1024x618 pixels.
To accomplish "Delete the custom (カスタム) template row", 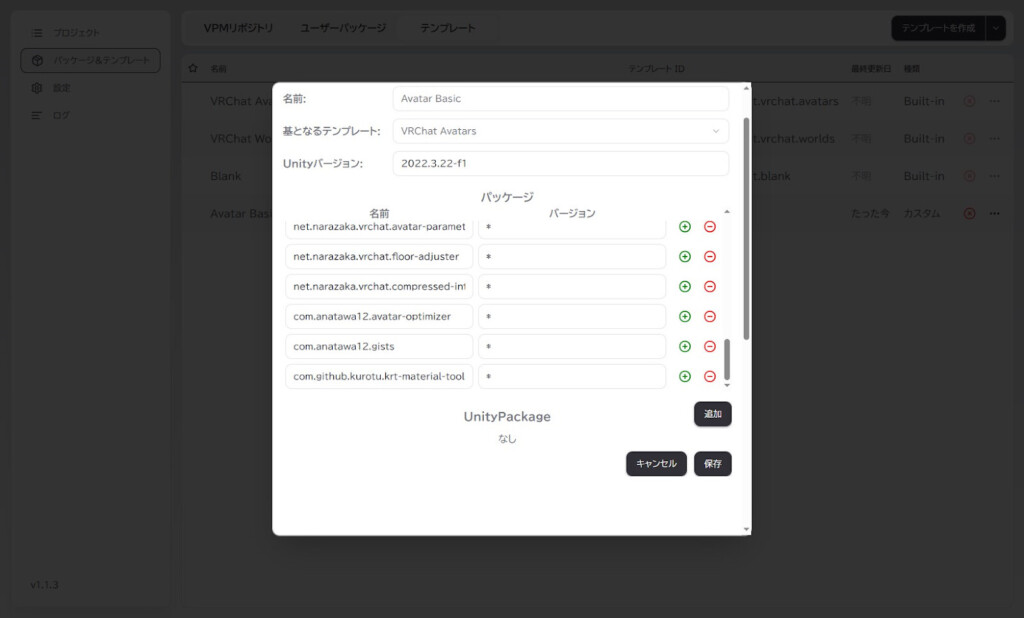I will coord(969,214).
